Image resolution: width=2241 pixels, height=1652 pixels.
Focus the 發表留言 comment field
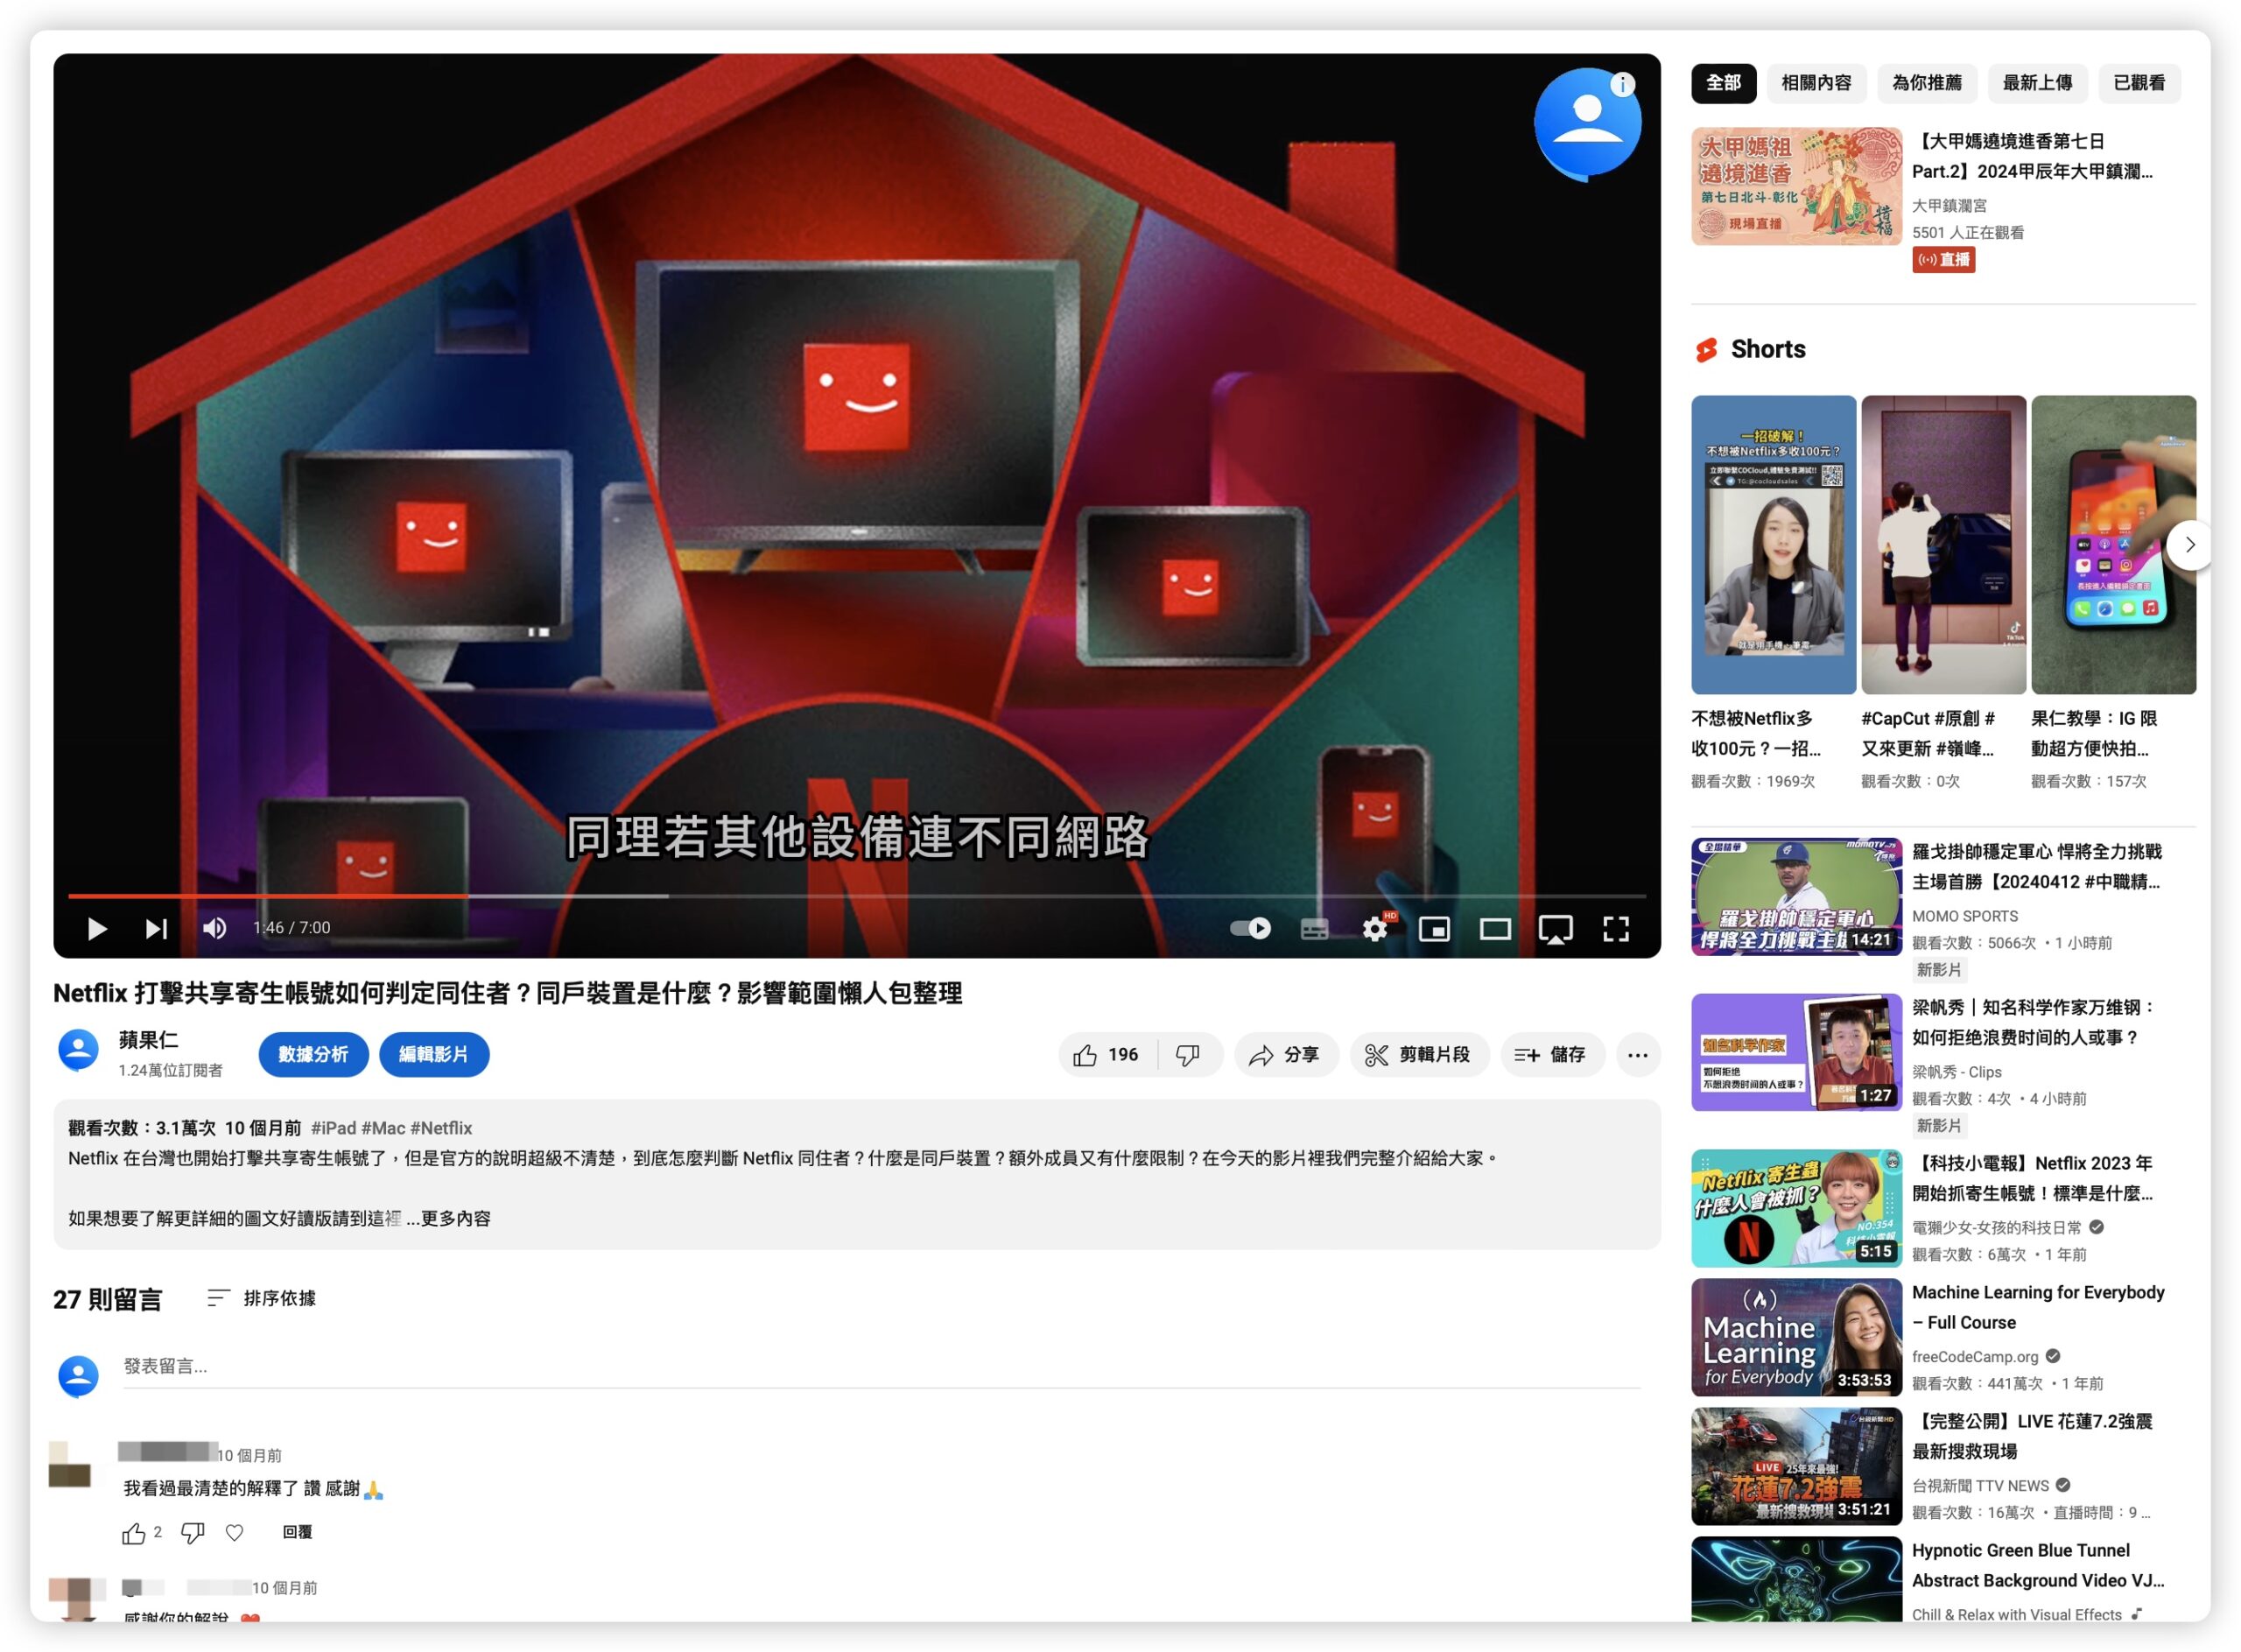click(881, 1367)
